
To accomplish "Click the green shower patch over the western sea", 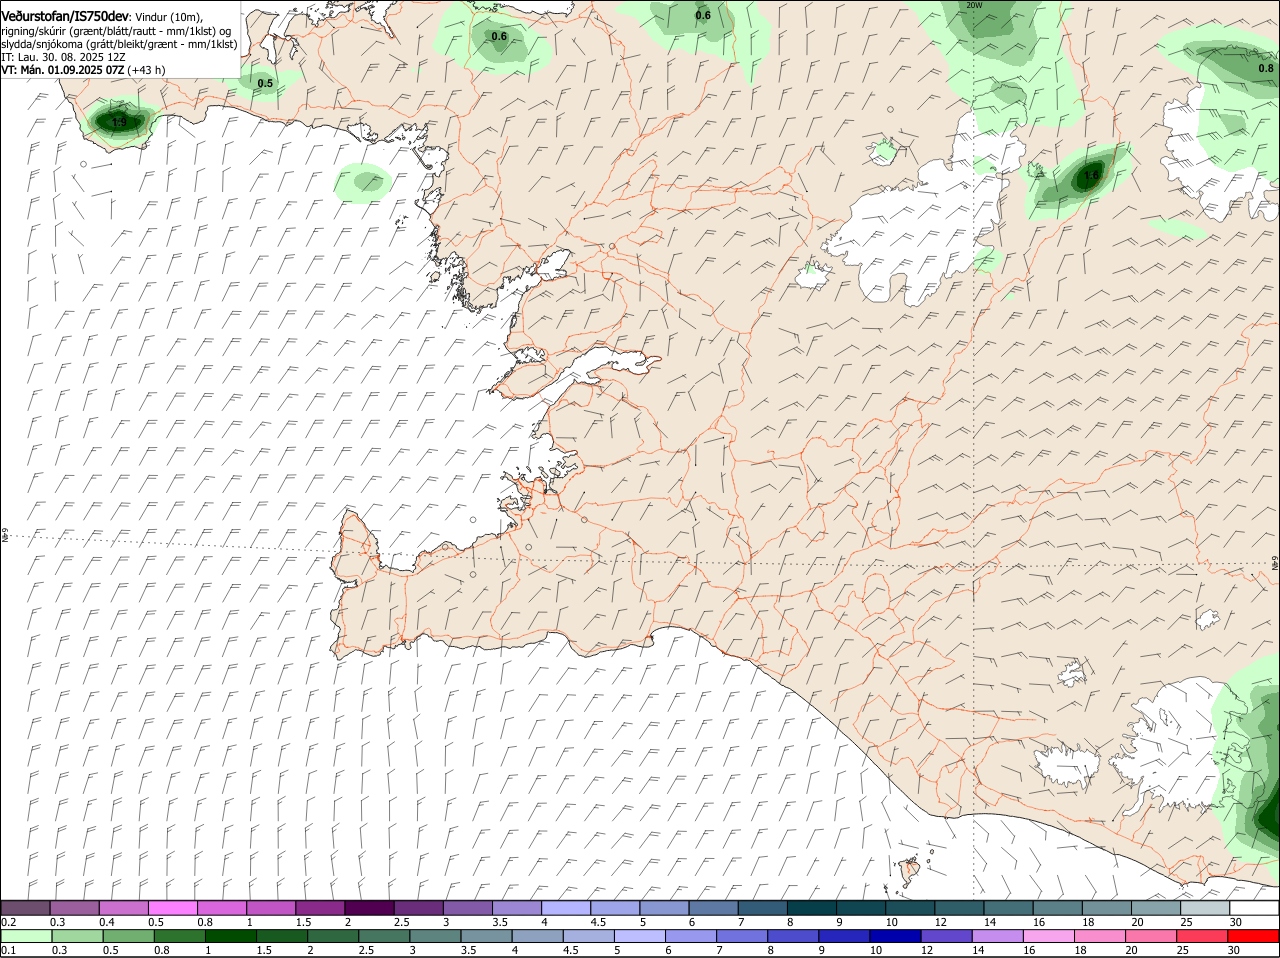I will 363,182.
